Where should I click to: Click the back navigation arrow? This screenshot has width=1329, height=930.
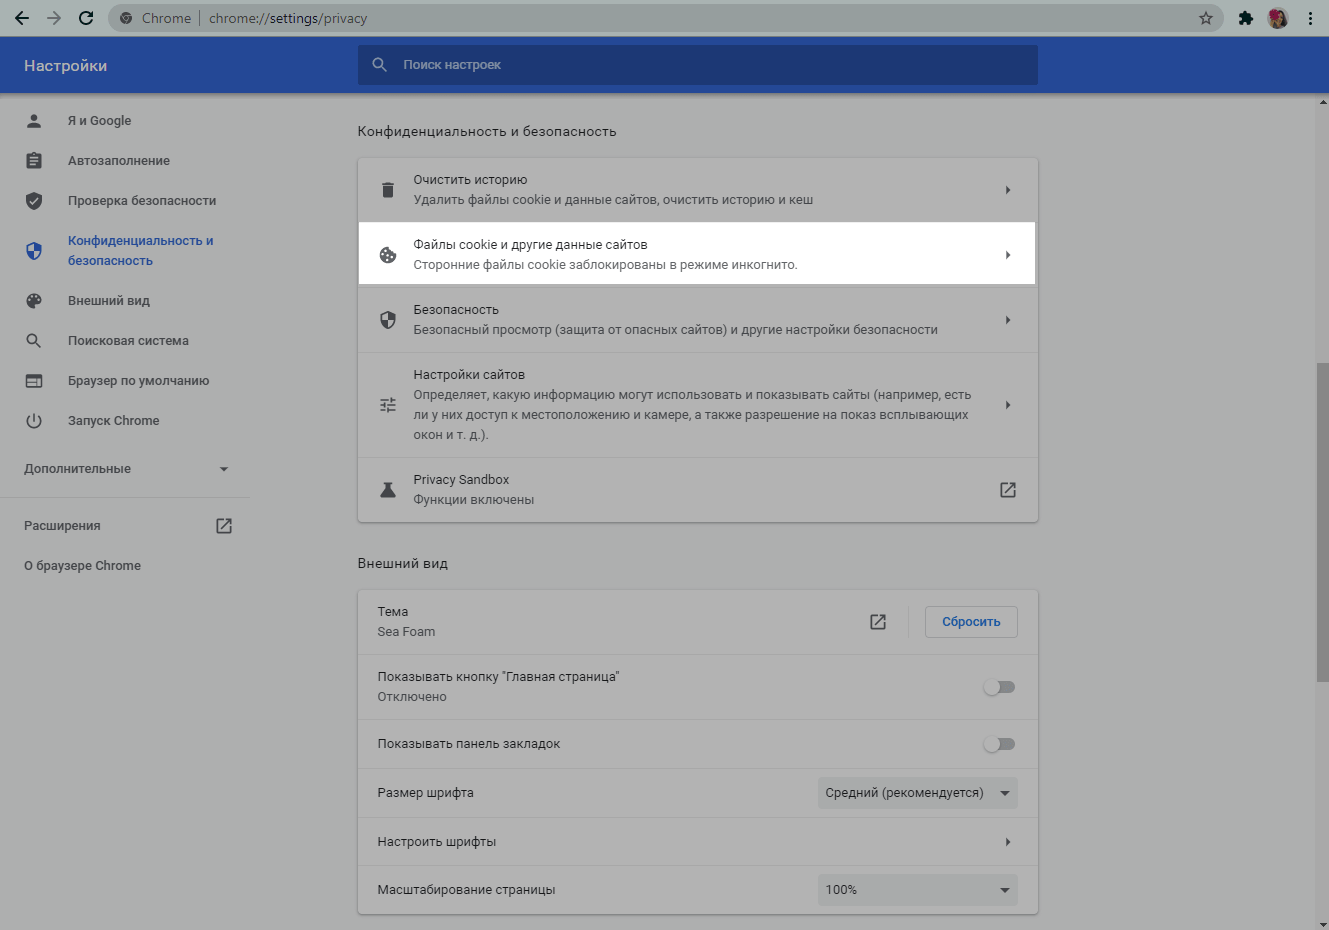click(22, 18)
